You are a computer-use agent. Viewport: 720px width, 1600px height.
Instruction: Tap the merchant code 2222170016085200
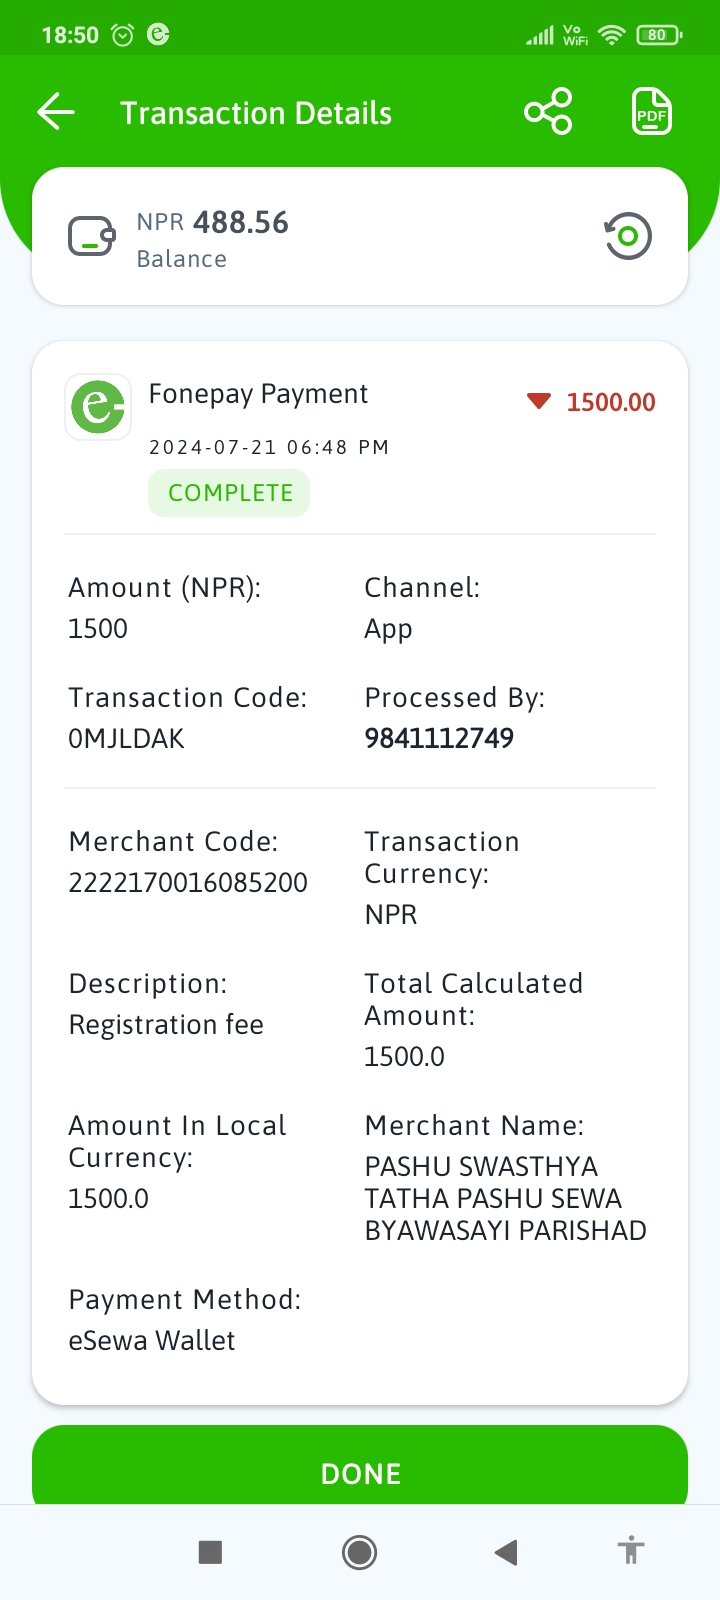pyautogui.click(x=188, y=883)
